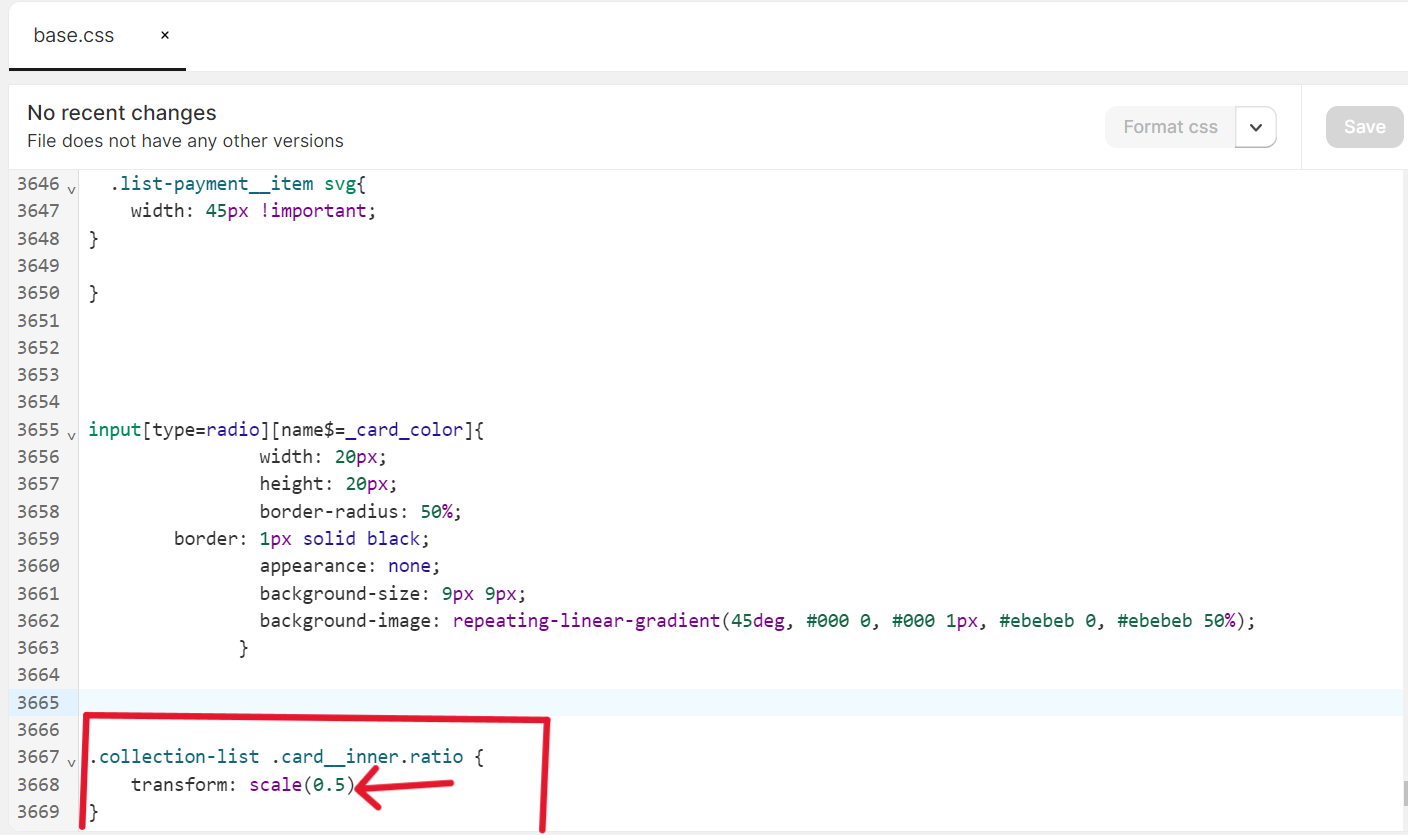Place cursor in empty line 3665
This screenshot has height=835, width=1408.
coord(740,702)
